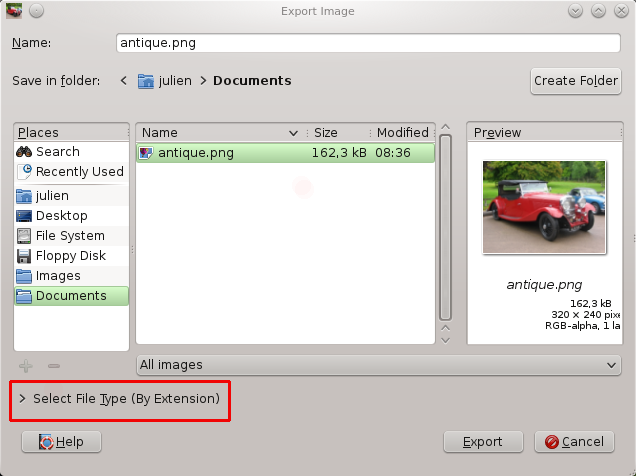Screen dimensions: 636x476
Task: Click the antique.png file type icon
Action: [146, 153]
